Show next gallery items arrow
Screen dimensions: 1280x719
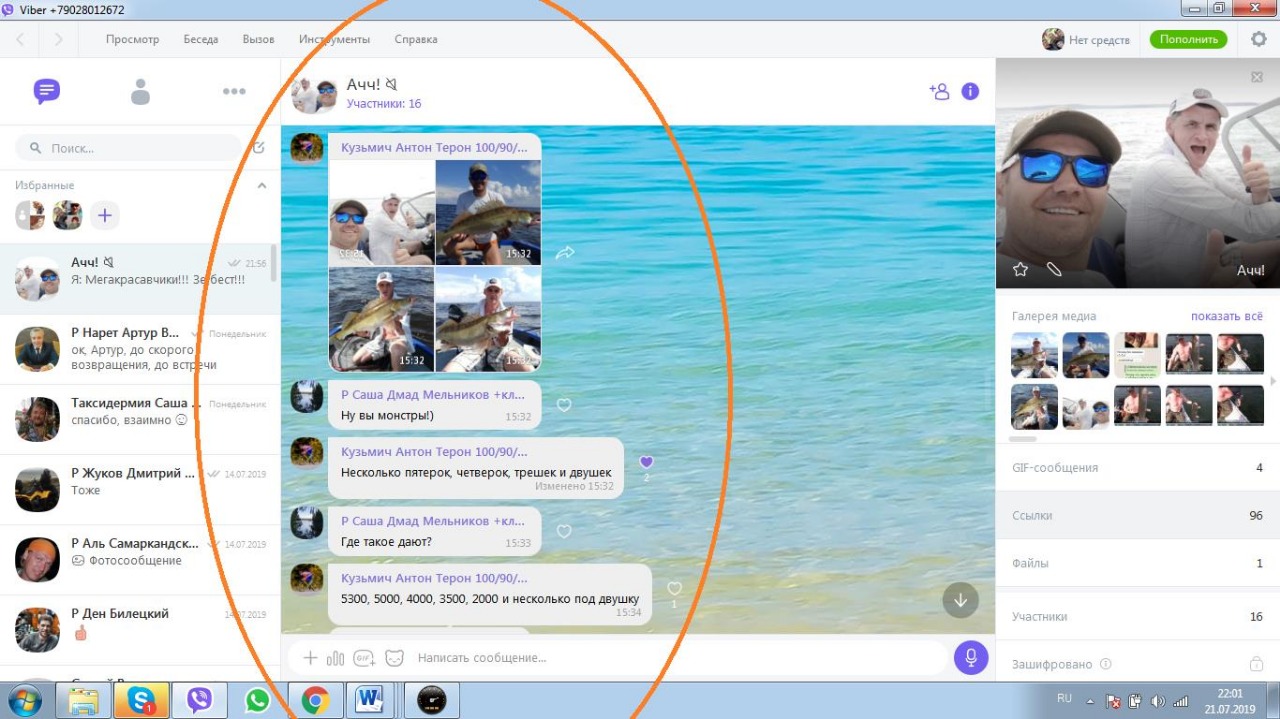1273,381
